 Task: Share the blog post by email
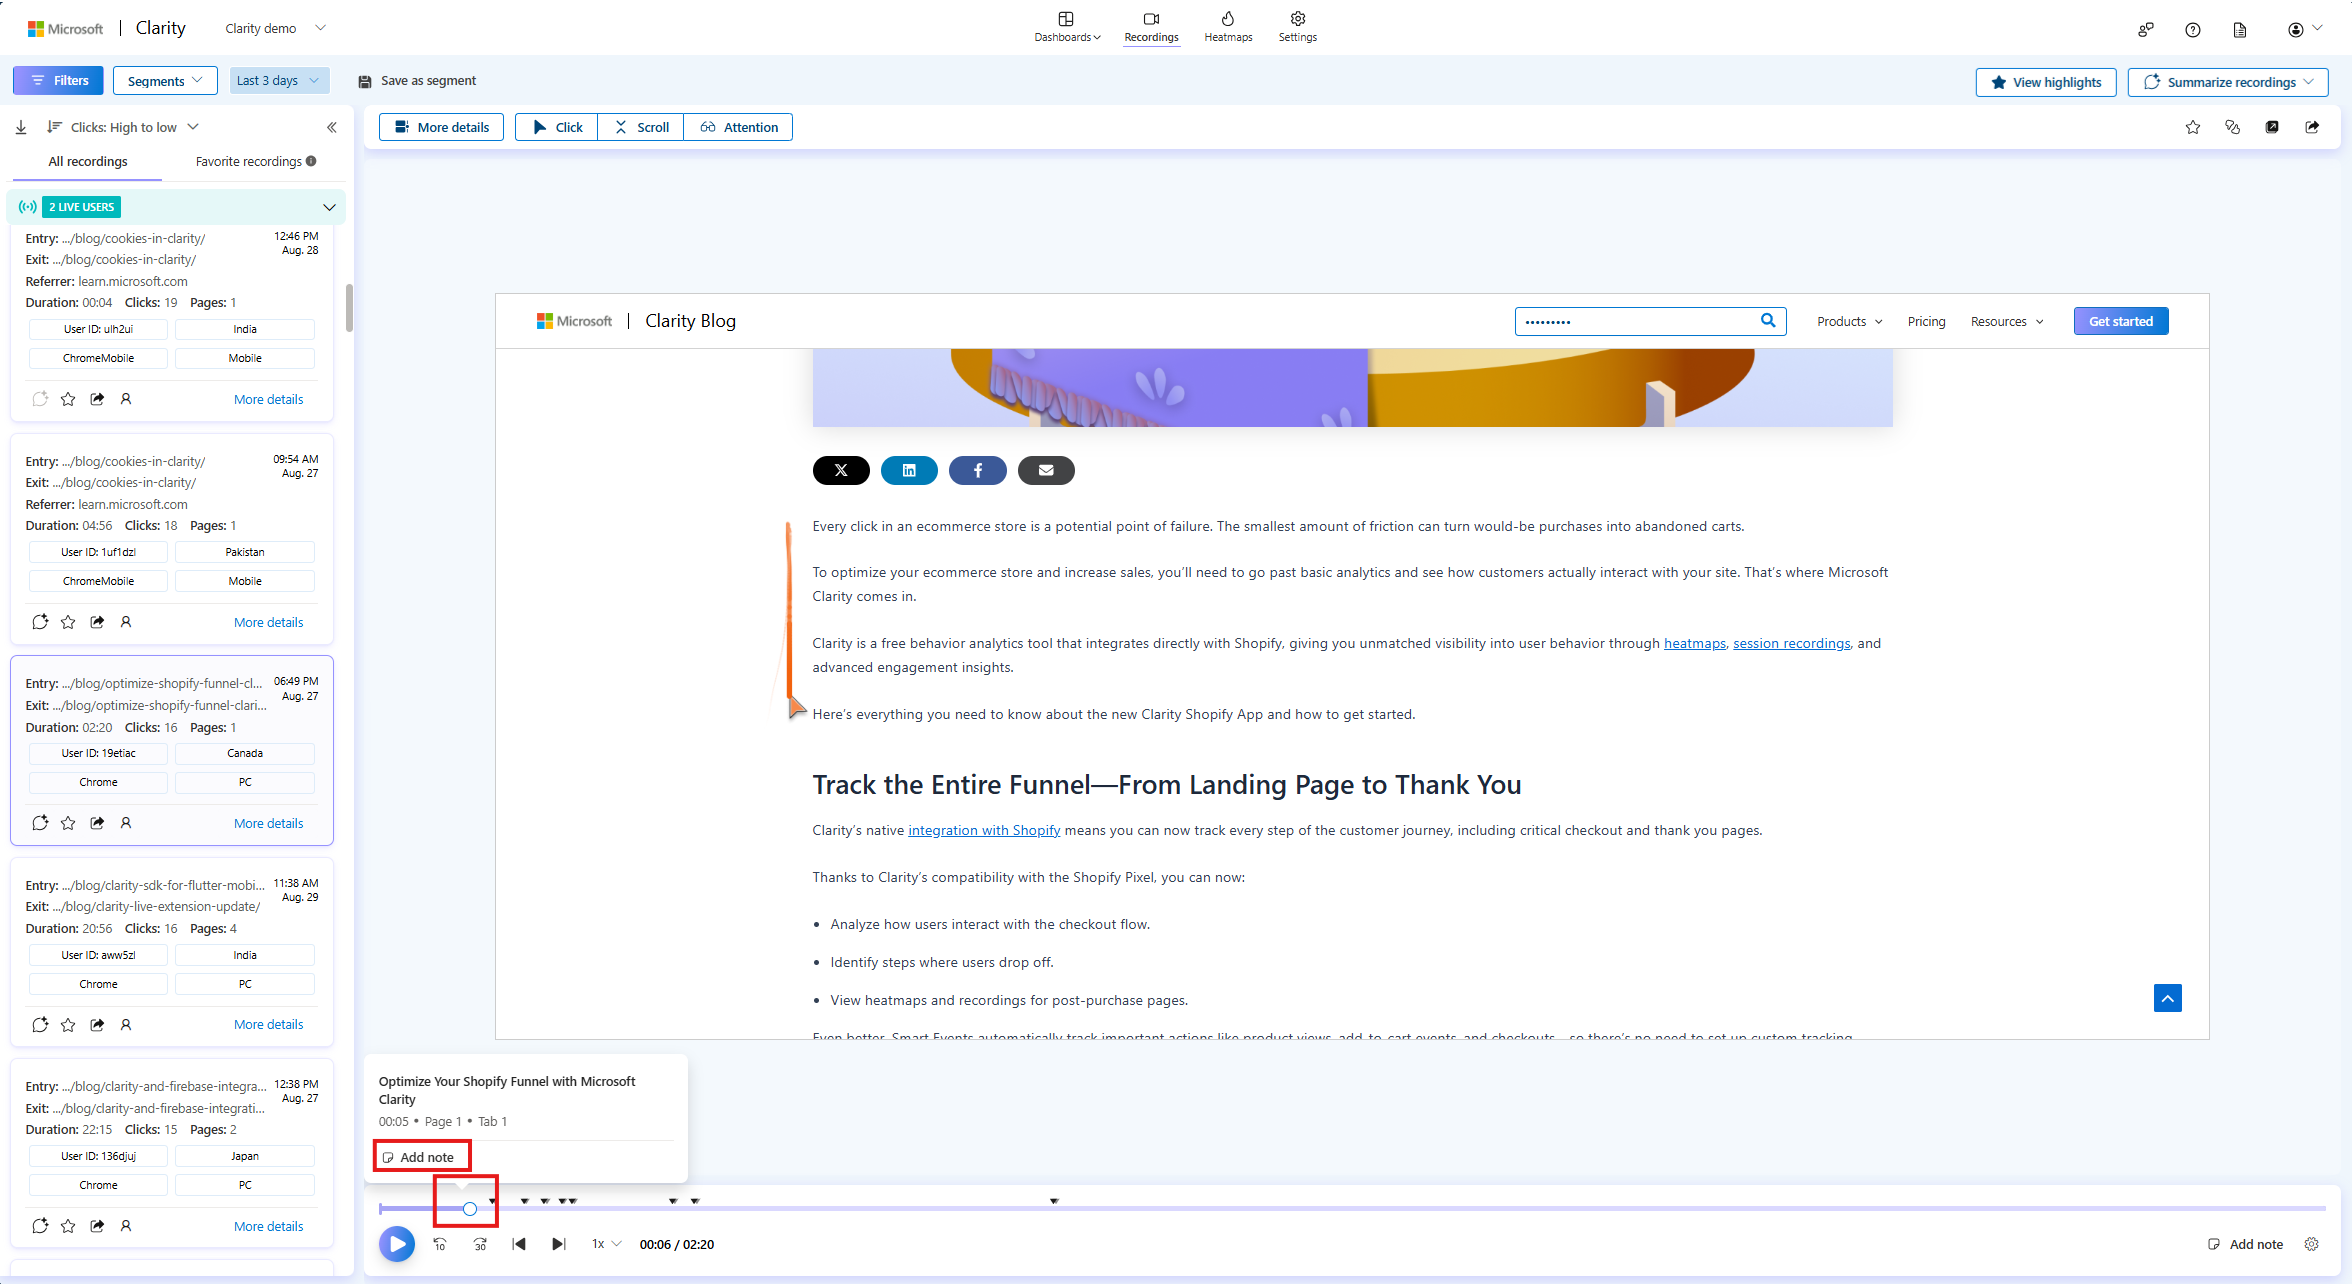(x=1046, y=470)
